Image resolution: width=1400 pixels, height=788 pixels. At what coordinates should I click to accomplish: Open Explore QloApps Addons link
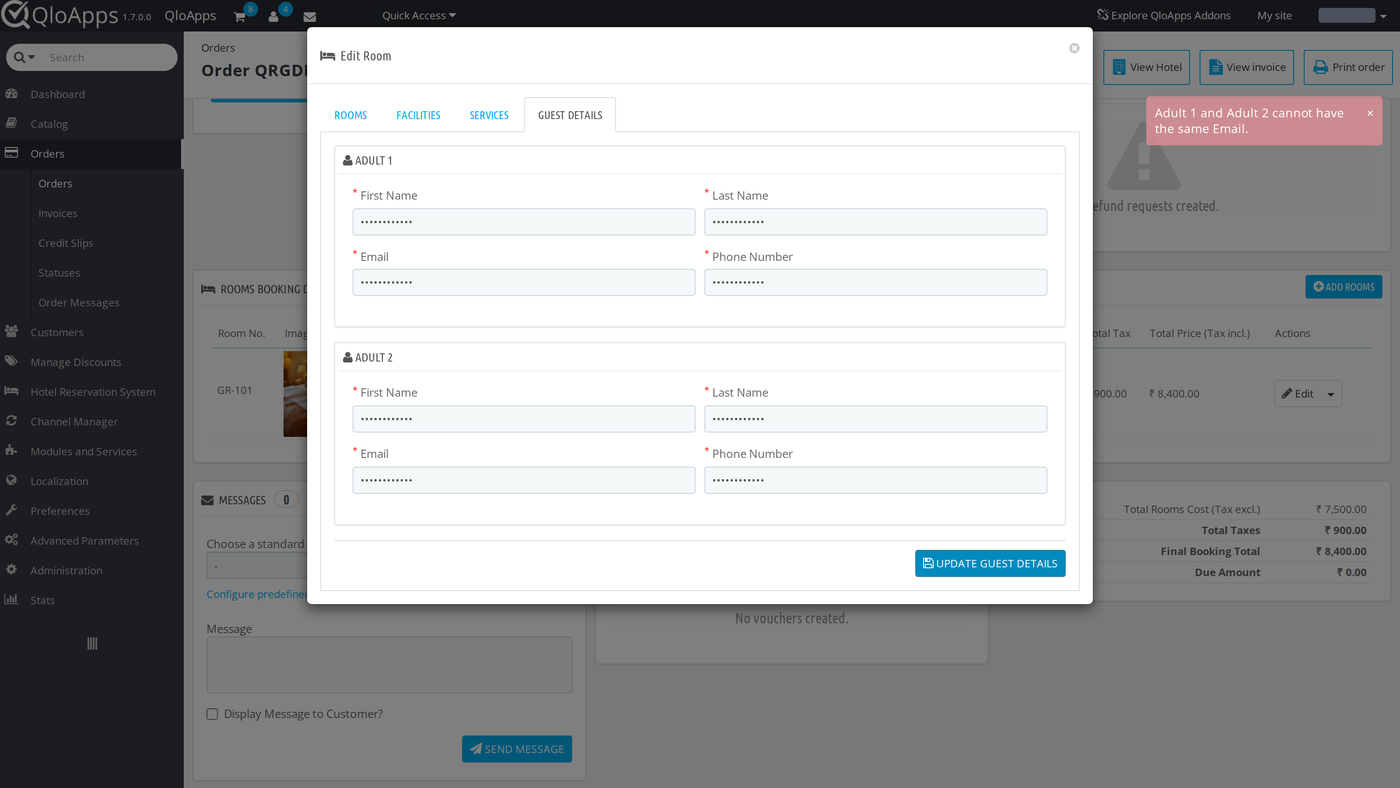[1164, 15]
